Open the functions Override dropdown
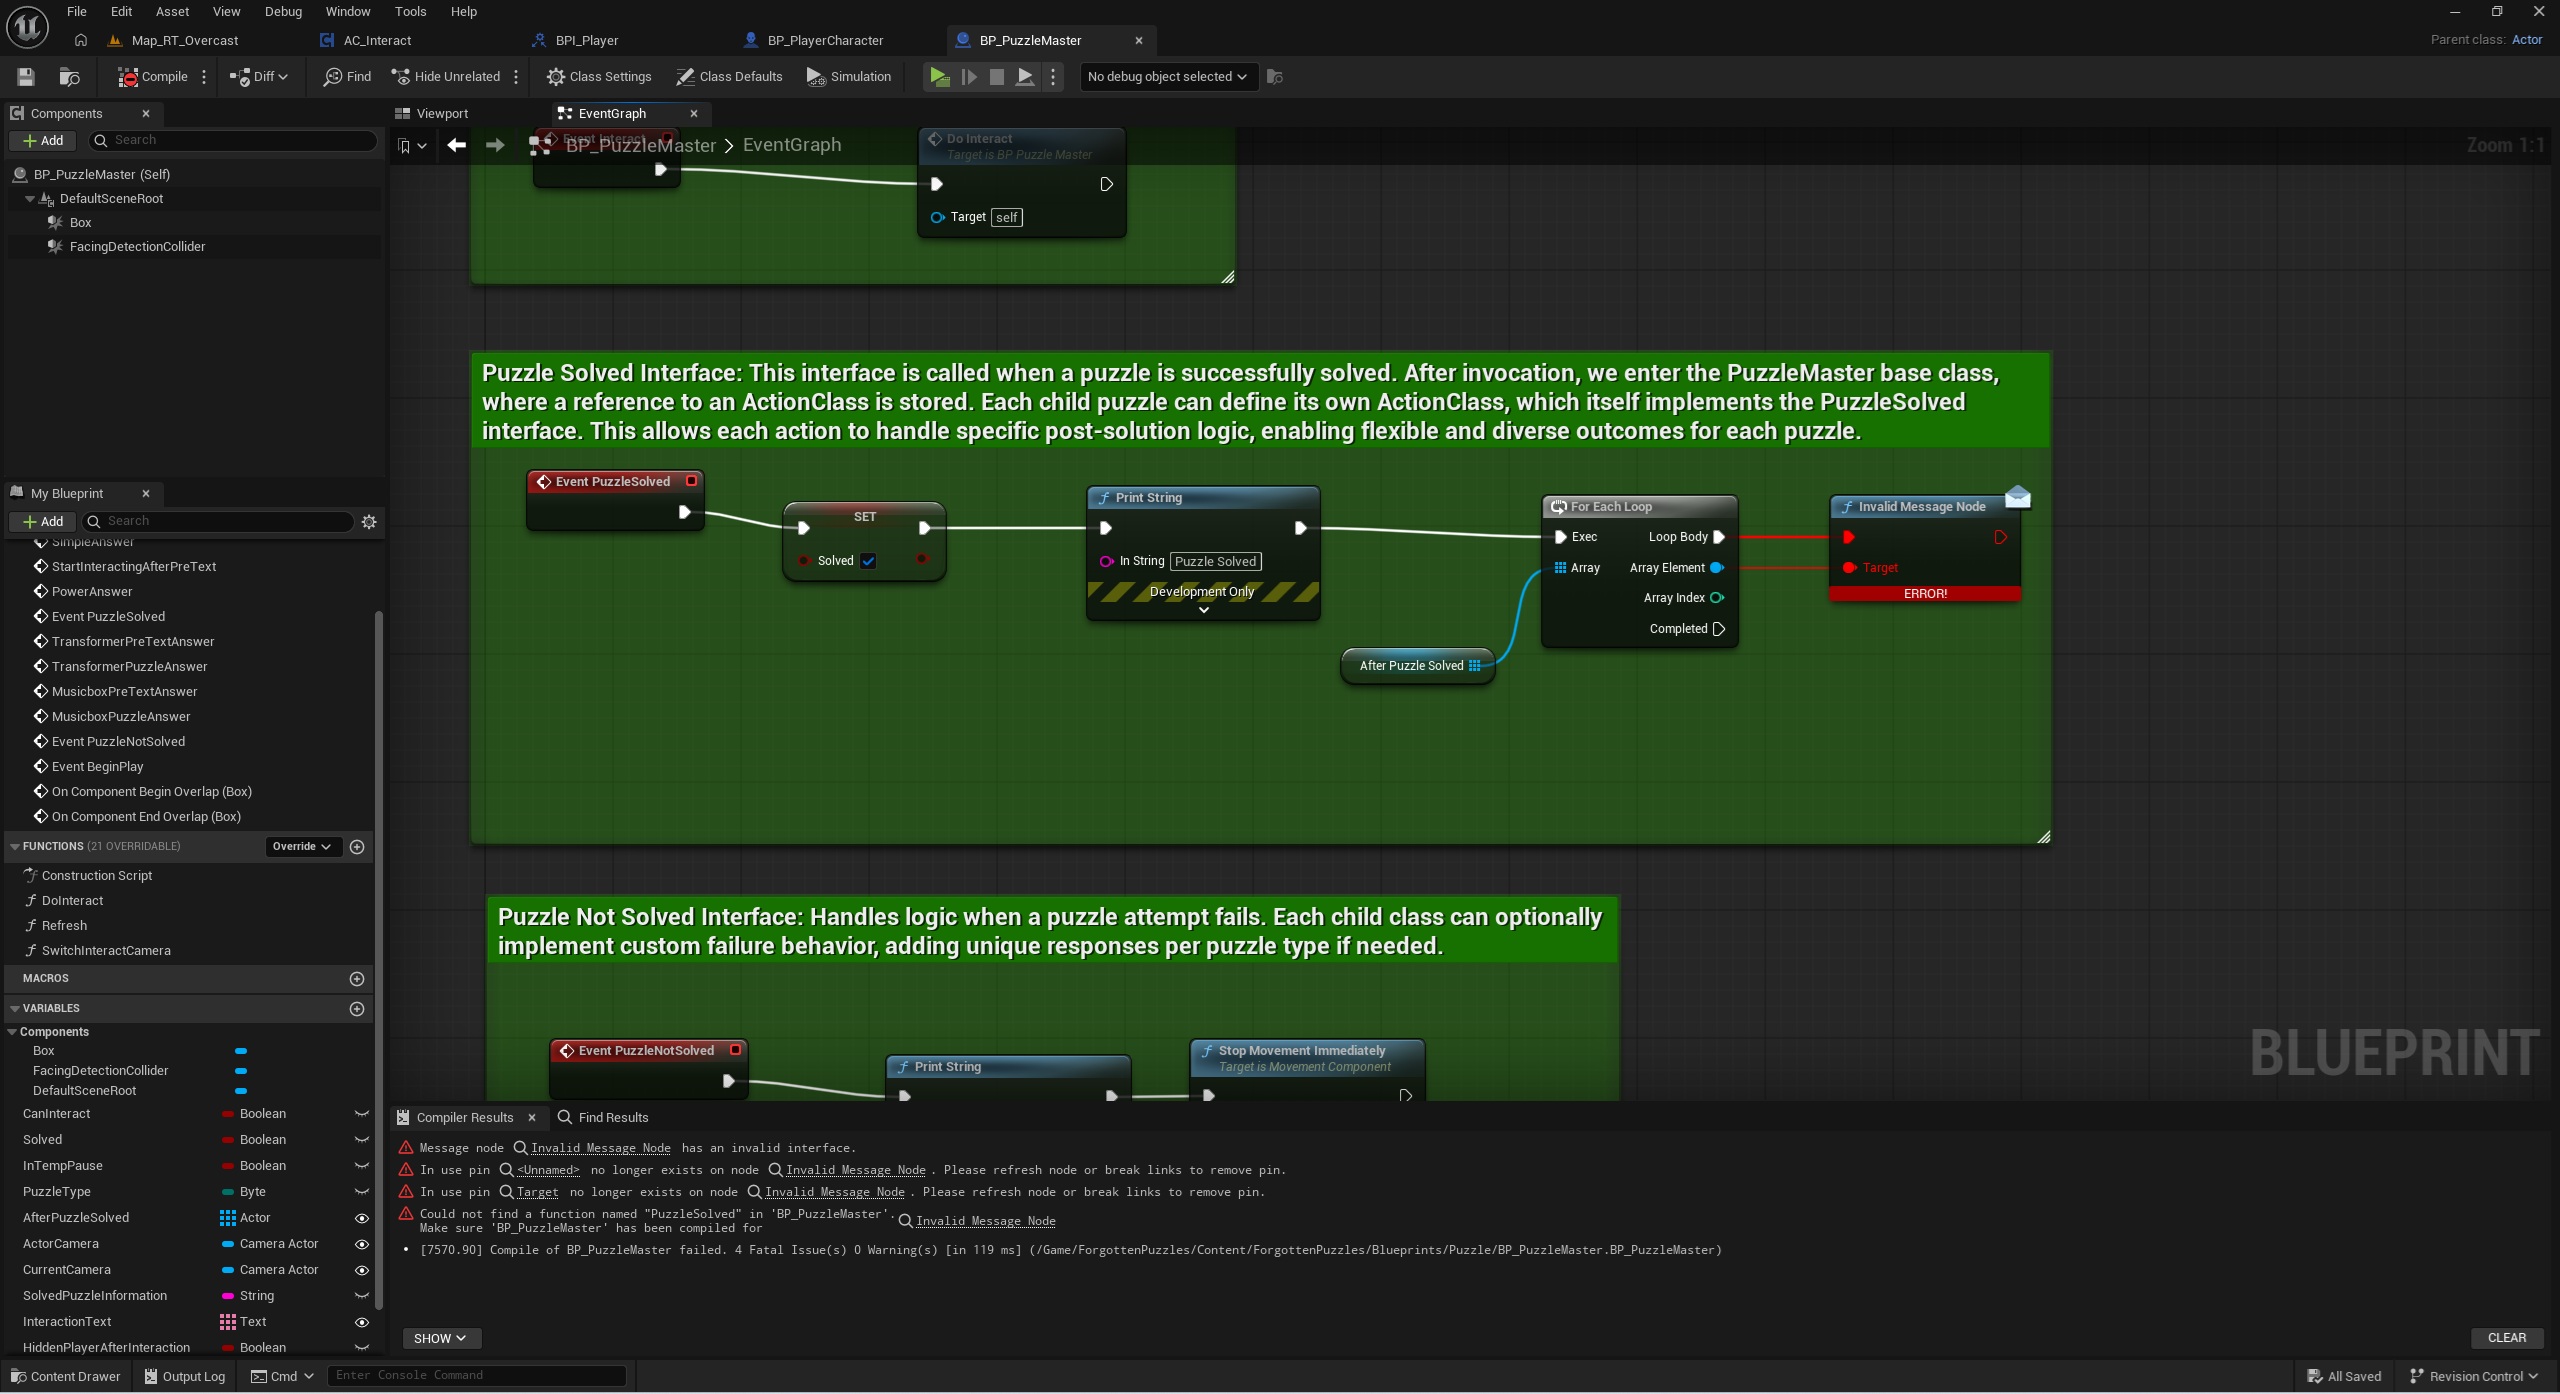This screenshot has width=2560, height=1394. (x=302, y=847)
